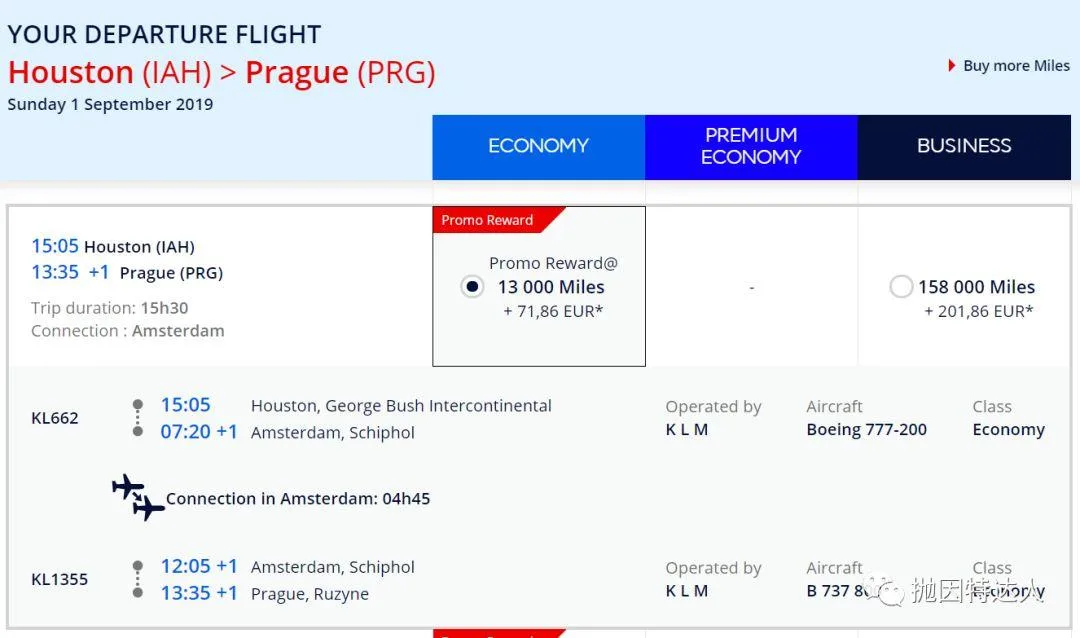Click flight number KL662
The width and height of the screenshot is (1080, 638).
(x=55, y=418)
